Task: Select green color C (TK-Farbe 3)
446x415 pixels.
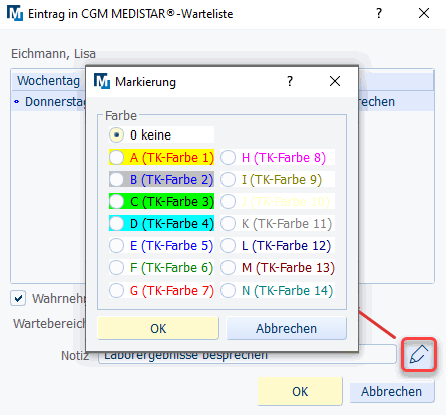Action: (x=161, y=201)
